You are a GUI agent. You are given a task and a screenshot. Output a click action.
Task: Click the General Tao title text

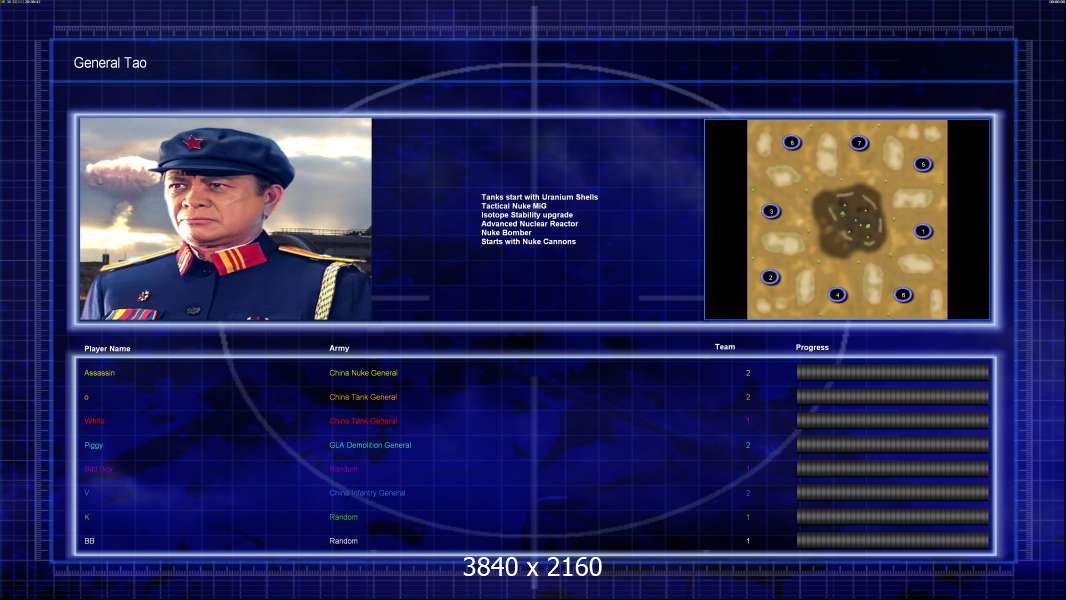[x=110, y=63]
